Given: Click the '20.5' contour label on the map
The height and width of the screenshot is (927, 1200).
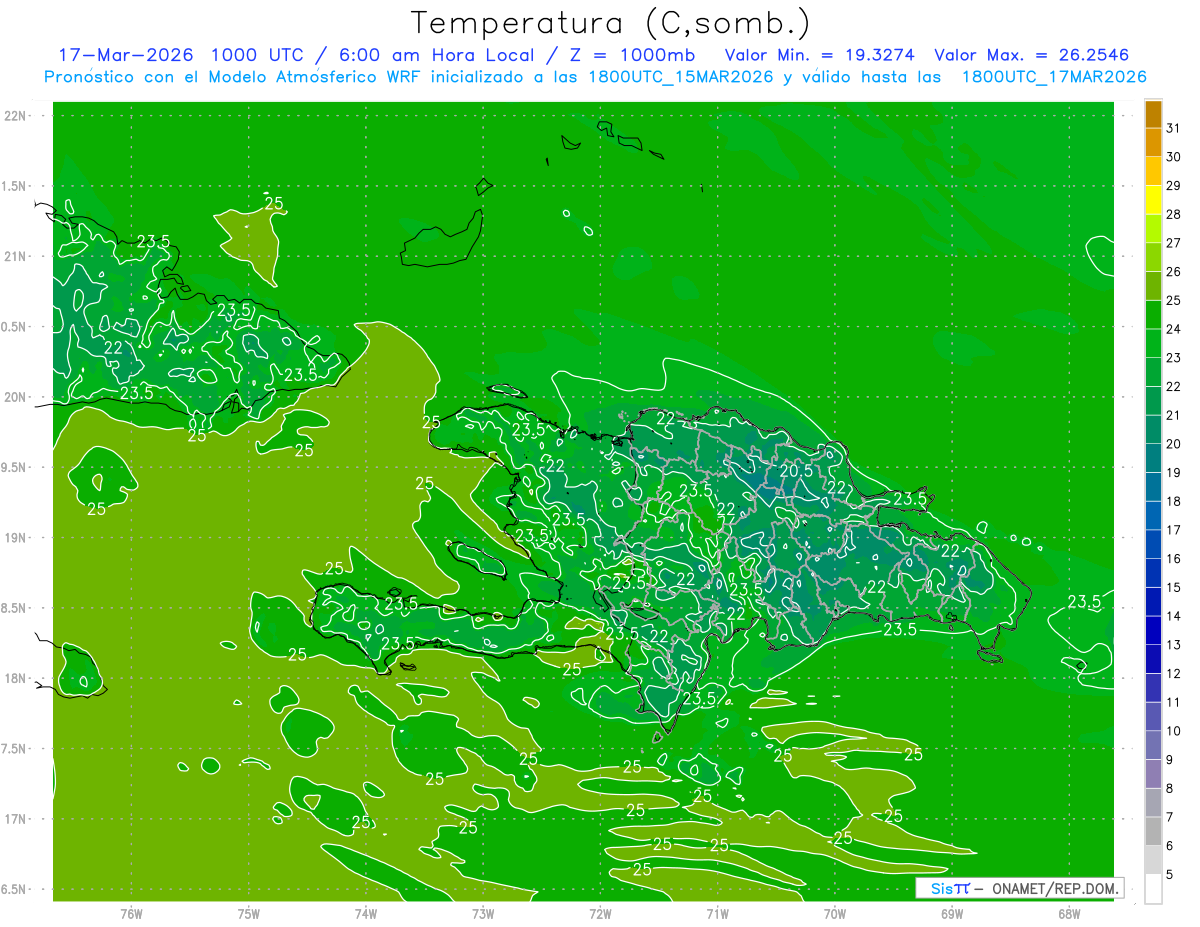Looking at the screenshot, I should pos(795,470).
